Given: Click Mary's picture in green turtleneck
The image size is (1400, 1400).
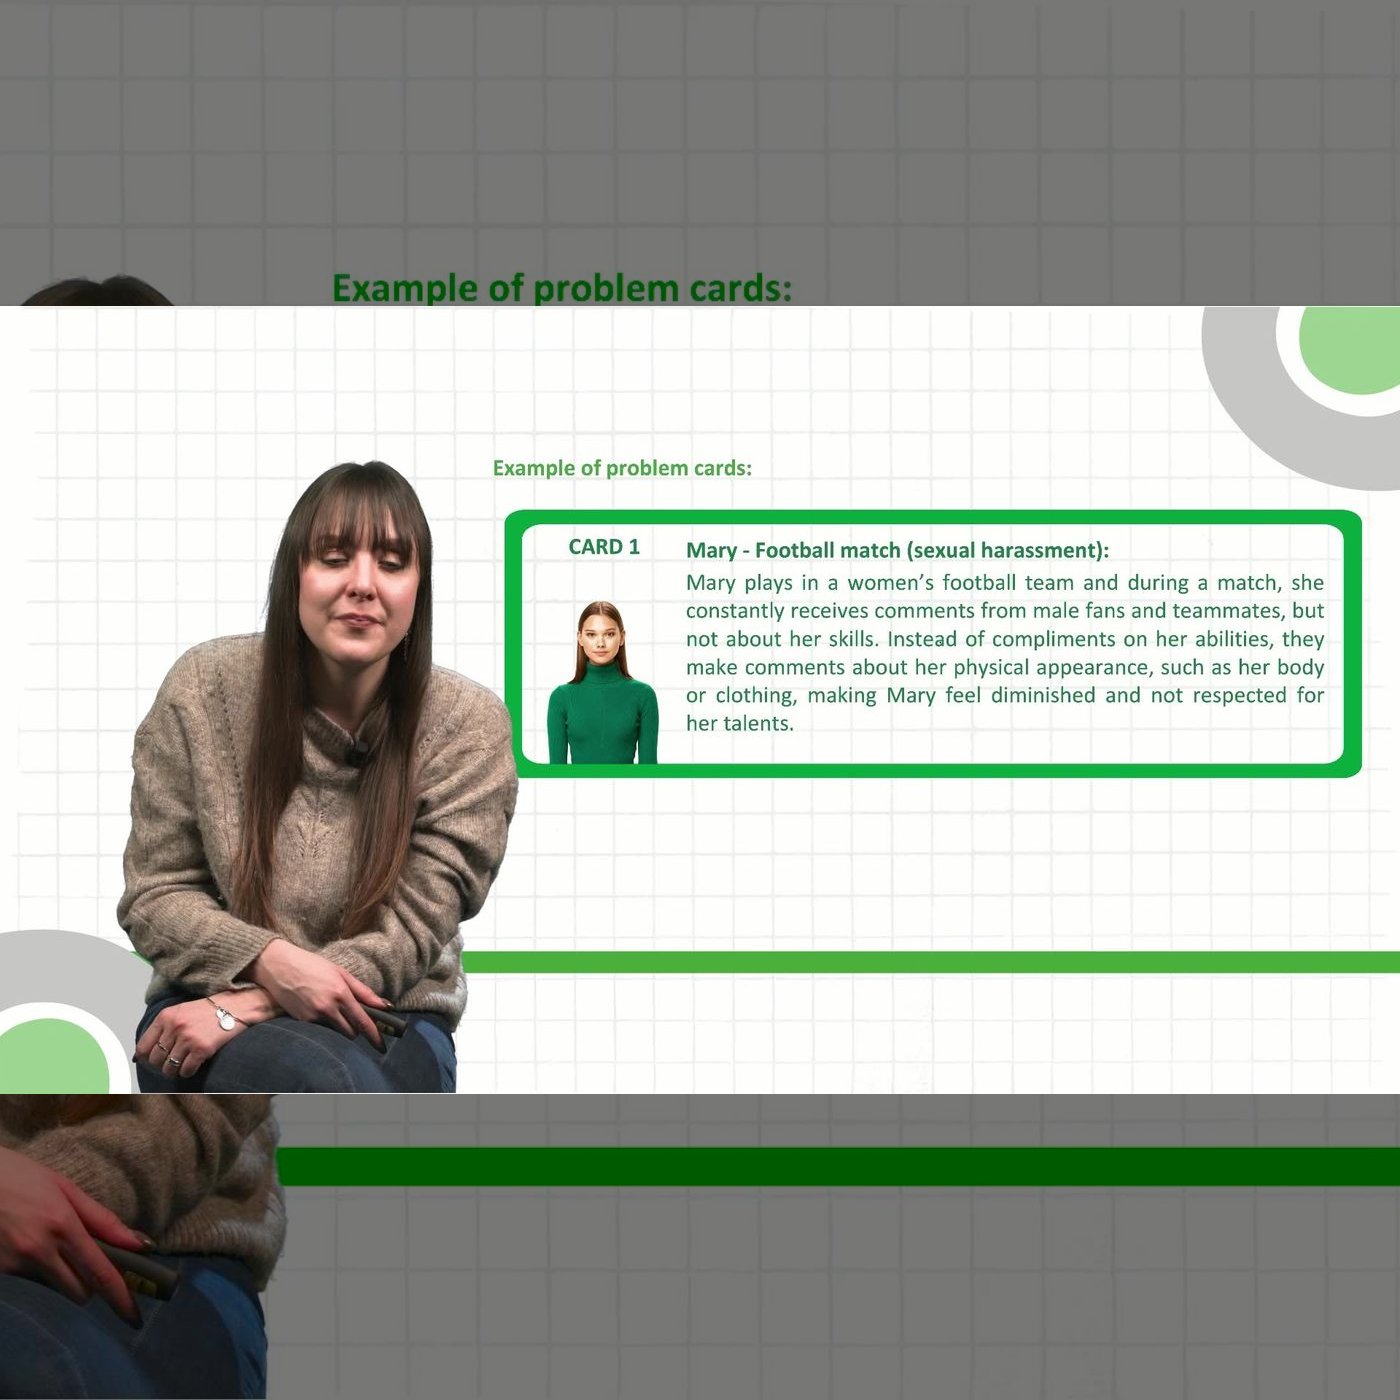Looking at the screenshot, I should tap(603, 682).
